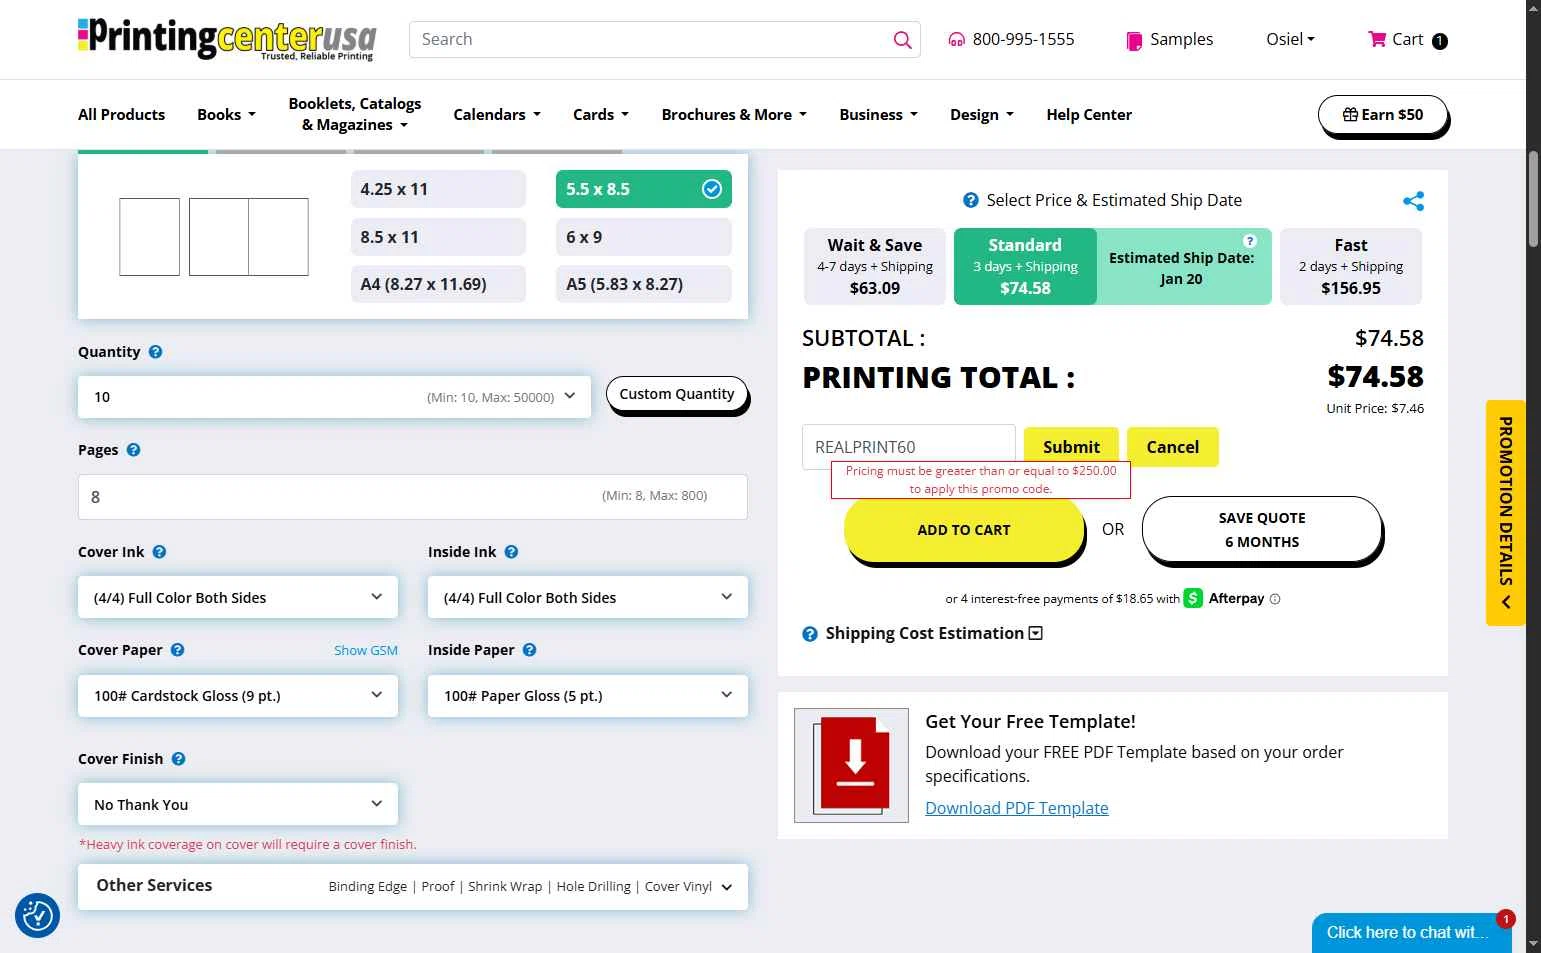1541x953 pixels.
Task: Select the 4.25 x 11 size
Action: 438,189
